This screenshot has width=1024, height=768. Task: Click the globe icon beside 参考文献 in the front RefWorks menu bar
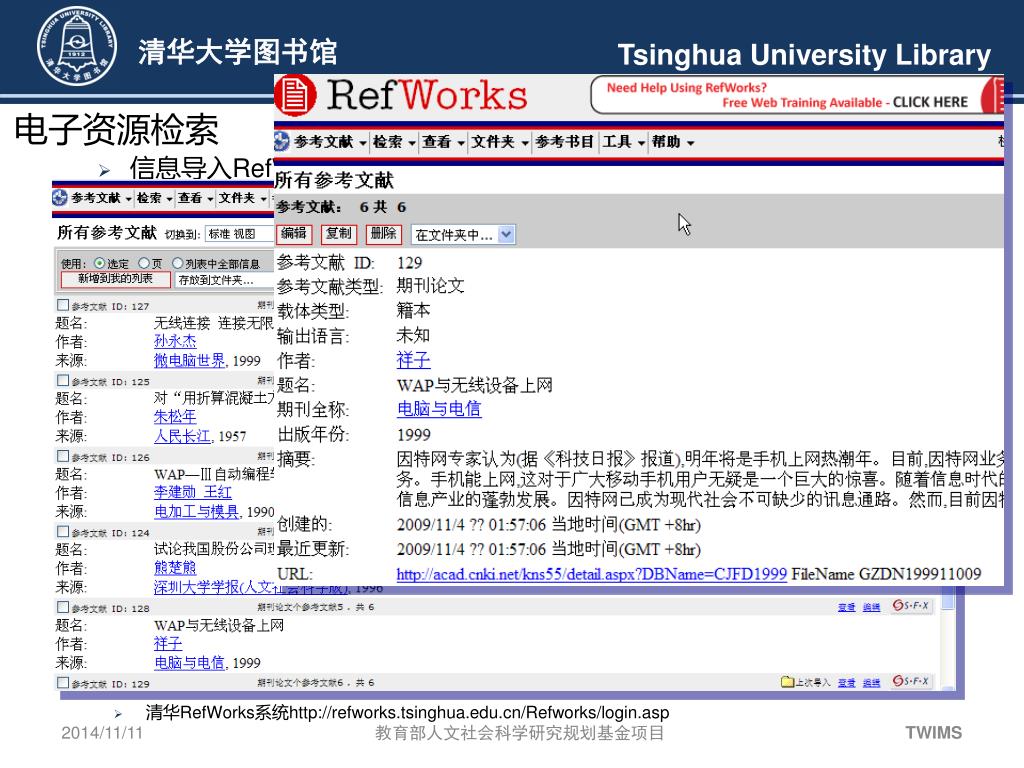point(281,141)
